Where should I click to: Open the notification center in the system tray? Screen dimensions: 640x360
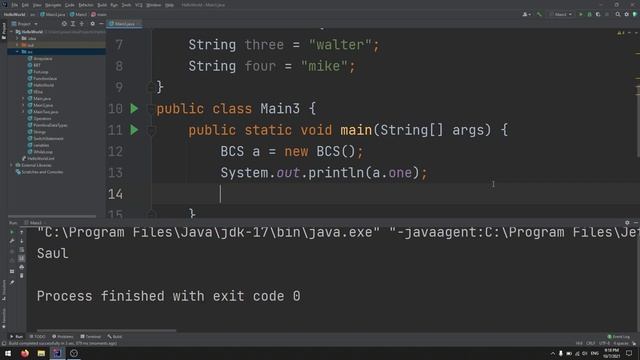629,353
